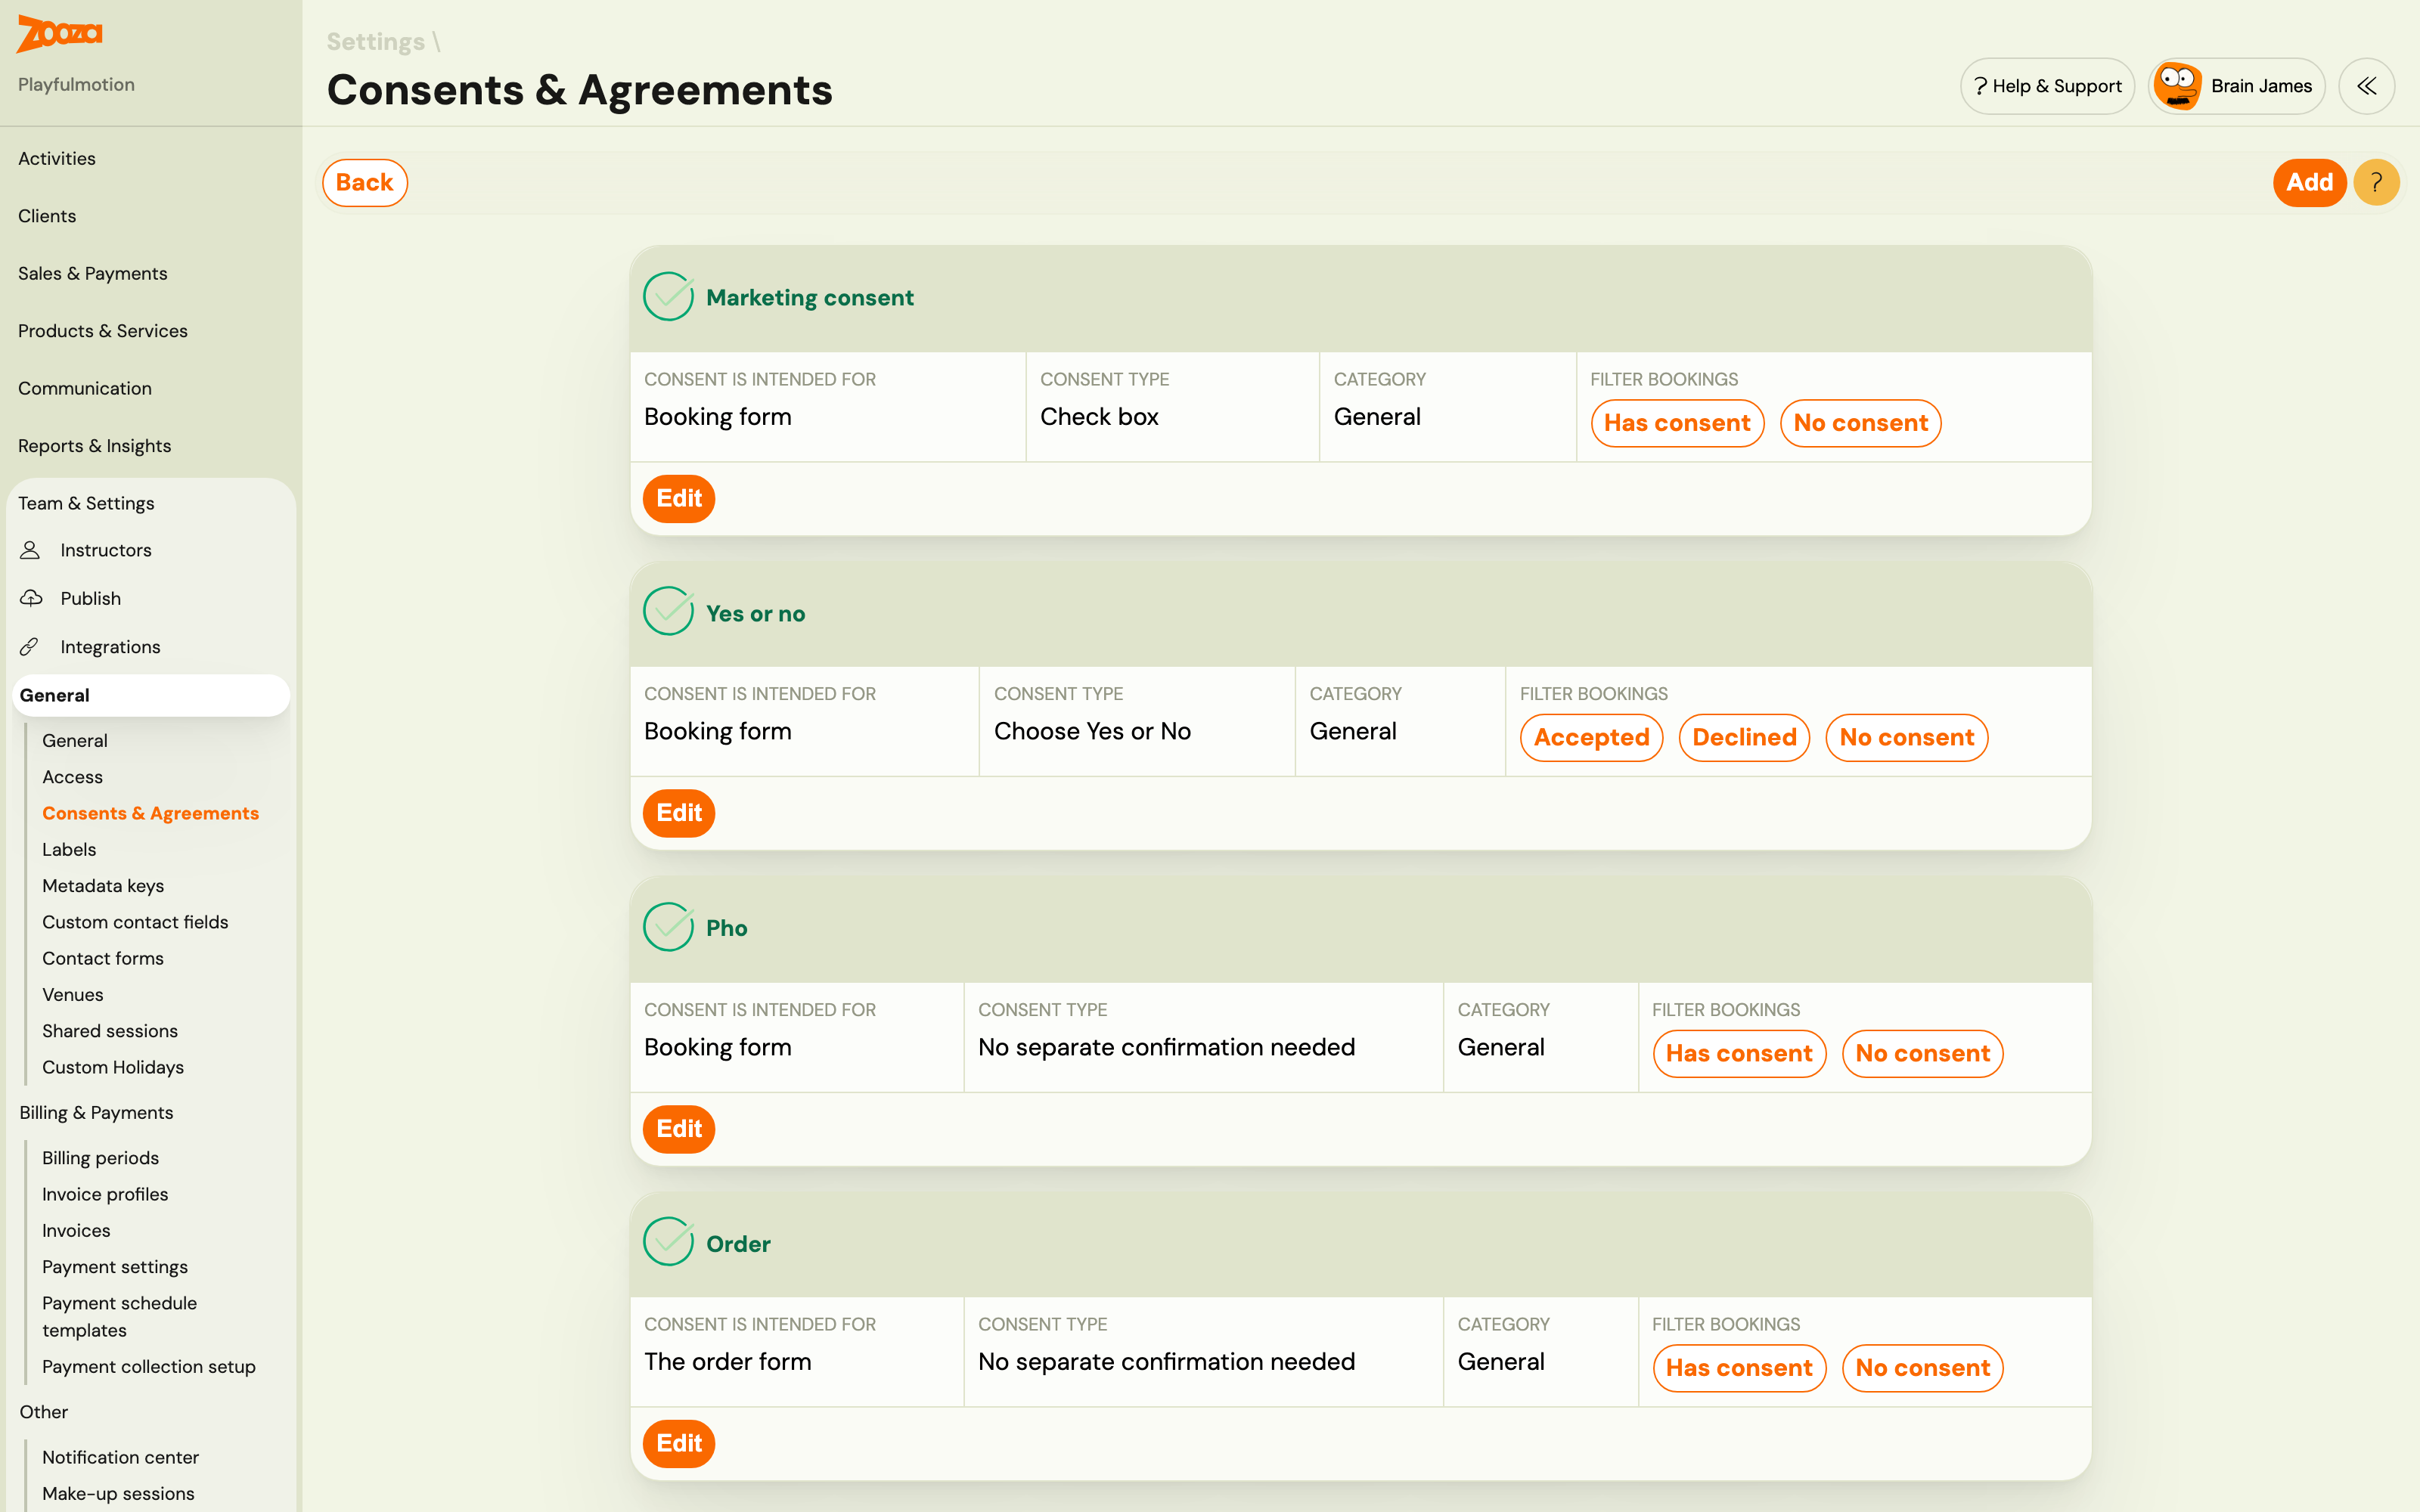This screenshot has height=1512, width=2420.
Task: Click the Pho checkmark circle
Action: tap(668, 927)
